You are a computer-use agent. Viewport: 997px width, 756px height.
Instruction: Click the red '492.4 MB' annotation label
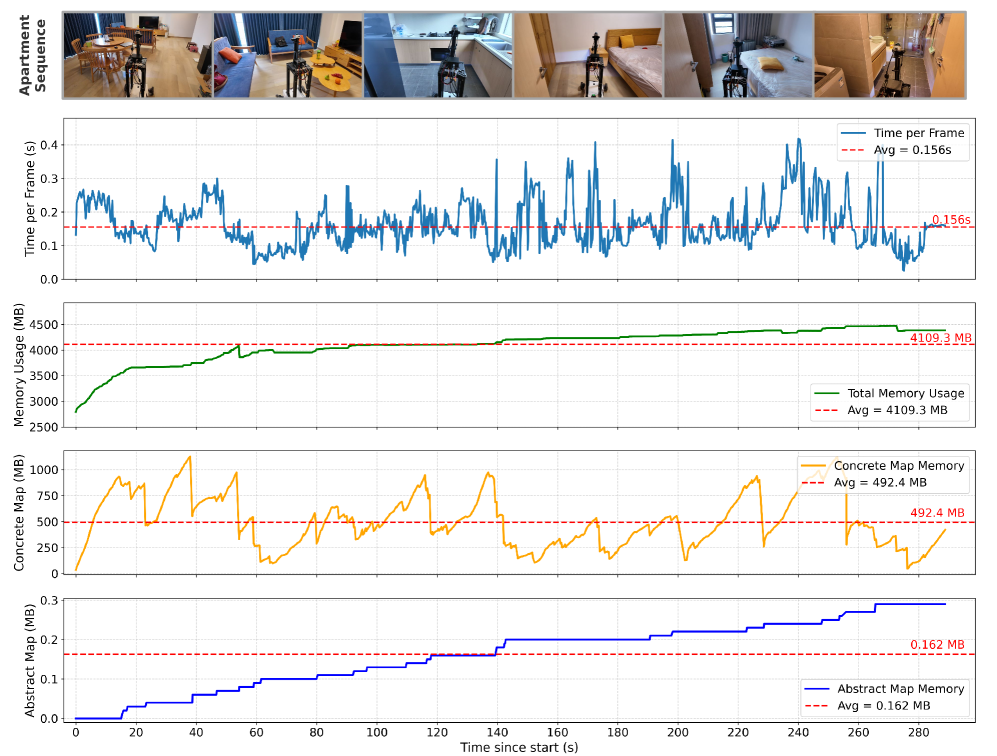(937, 513)
